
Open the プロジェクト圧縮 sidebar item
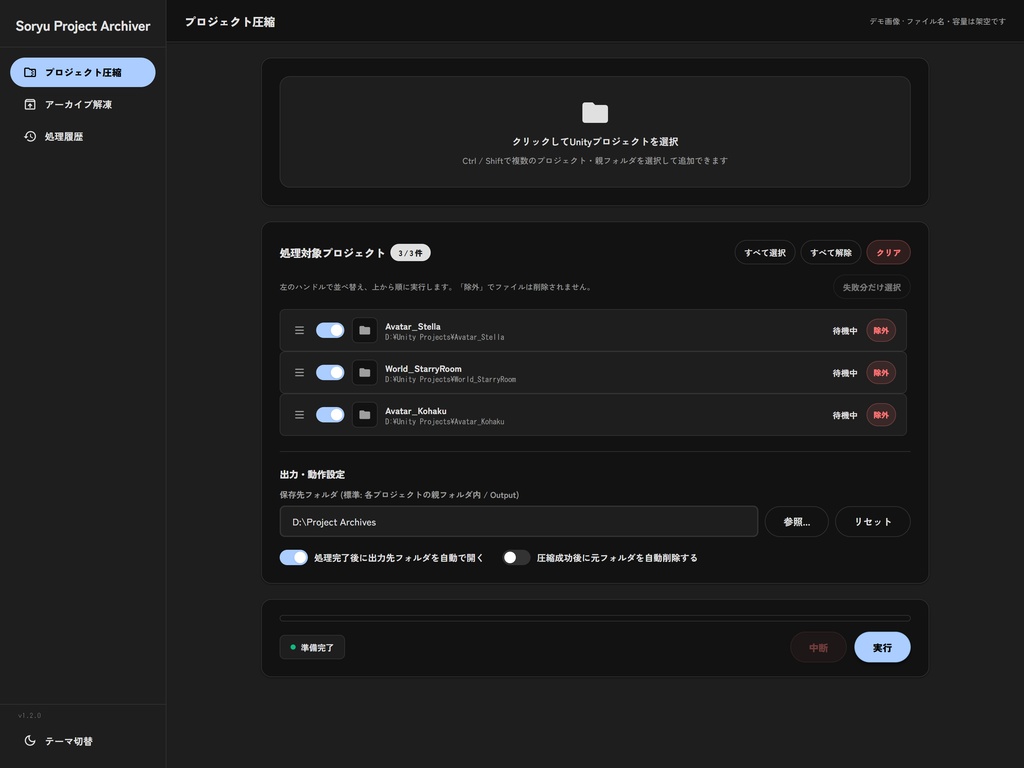click(x=83, y=72)
